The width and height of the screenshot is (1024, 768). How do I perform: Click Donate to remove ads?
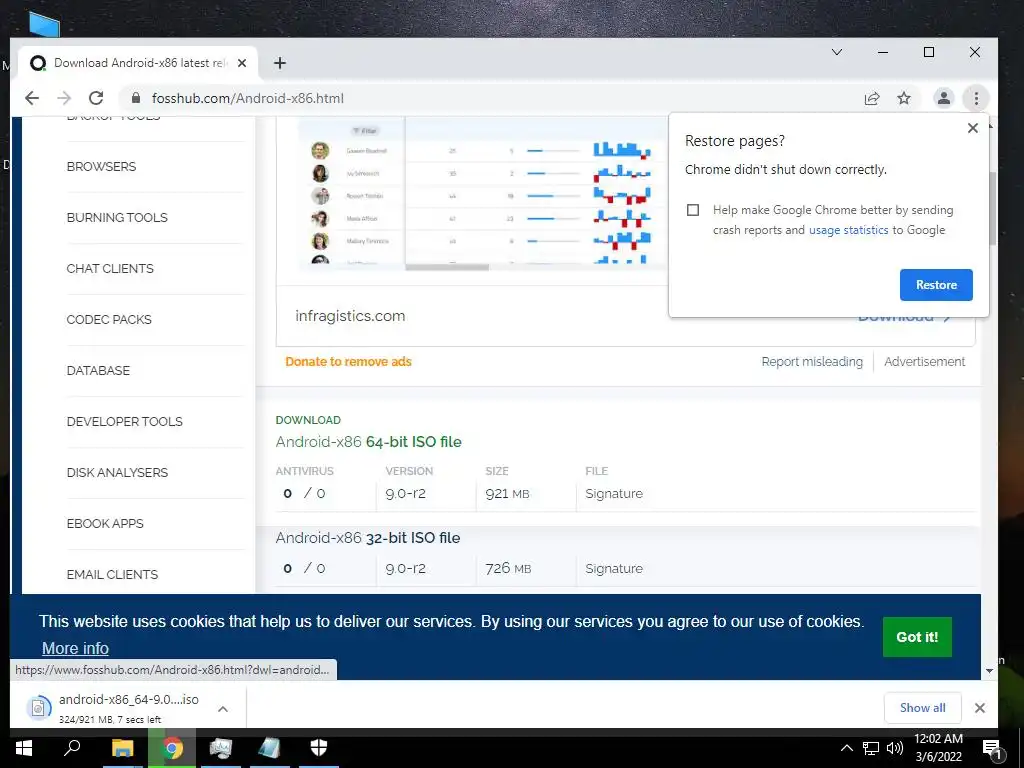coord(348,361)
